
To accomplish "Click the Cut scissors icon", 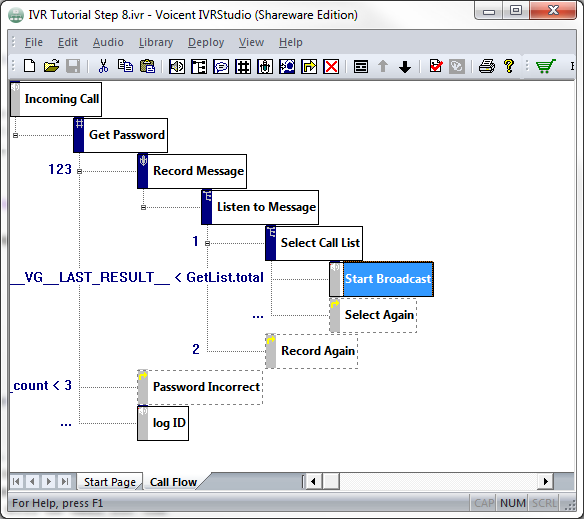I will tap(103, 66).
